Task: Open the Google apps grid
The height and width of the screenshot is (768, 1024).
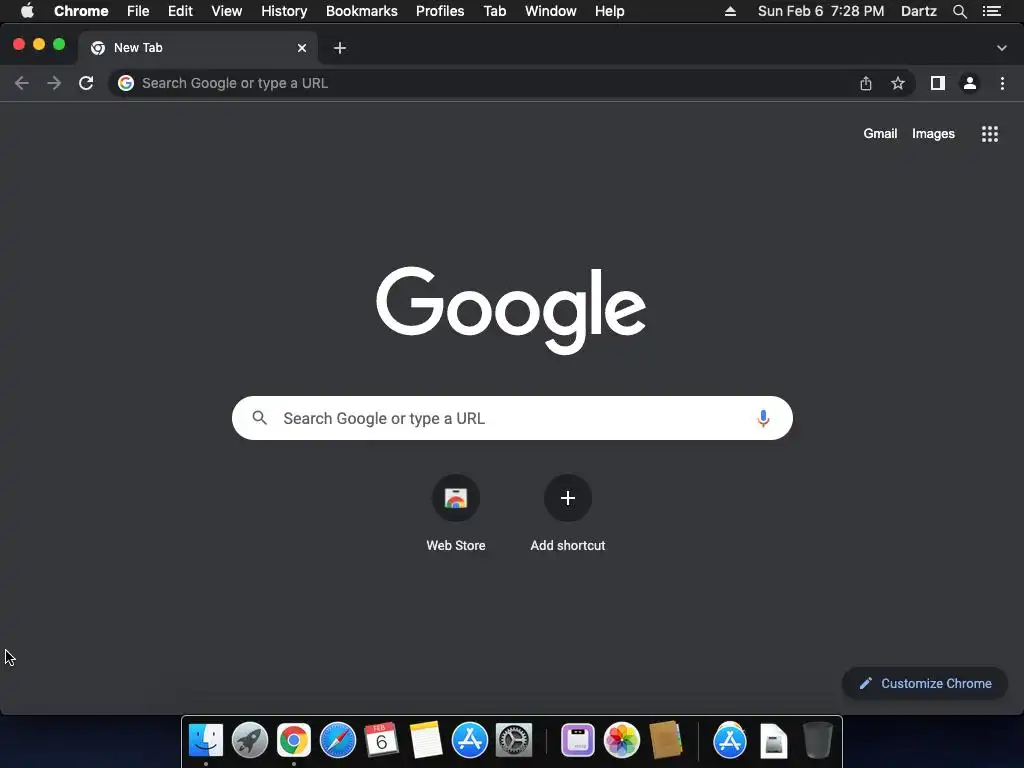Action: 990,134
